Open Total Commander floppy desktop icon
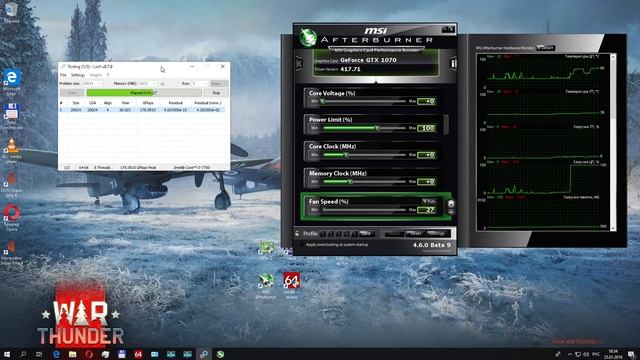 pos(11,116)
